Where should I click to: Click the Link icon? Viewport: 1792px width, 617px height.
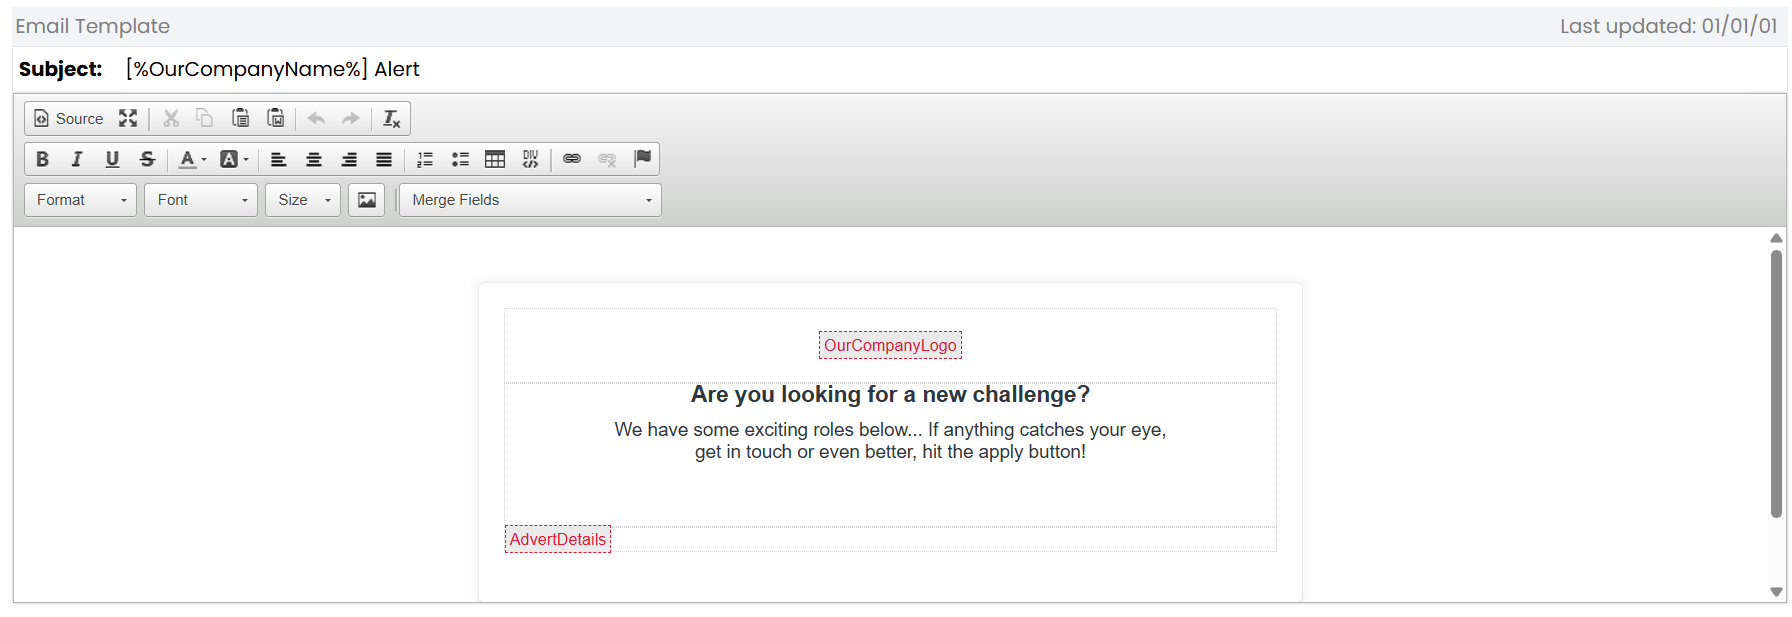click(x=572, y=159)
